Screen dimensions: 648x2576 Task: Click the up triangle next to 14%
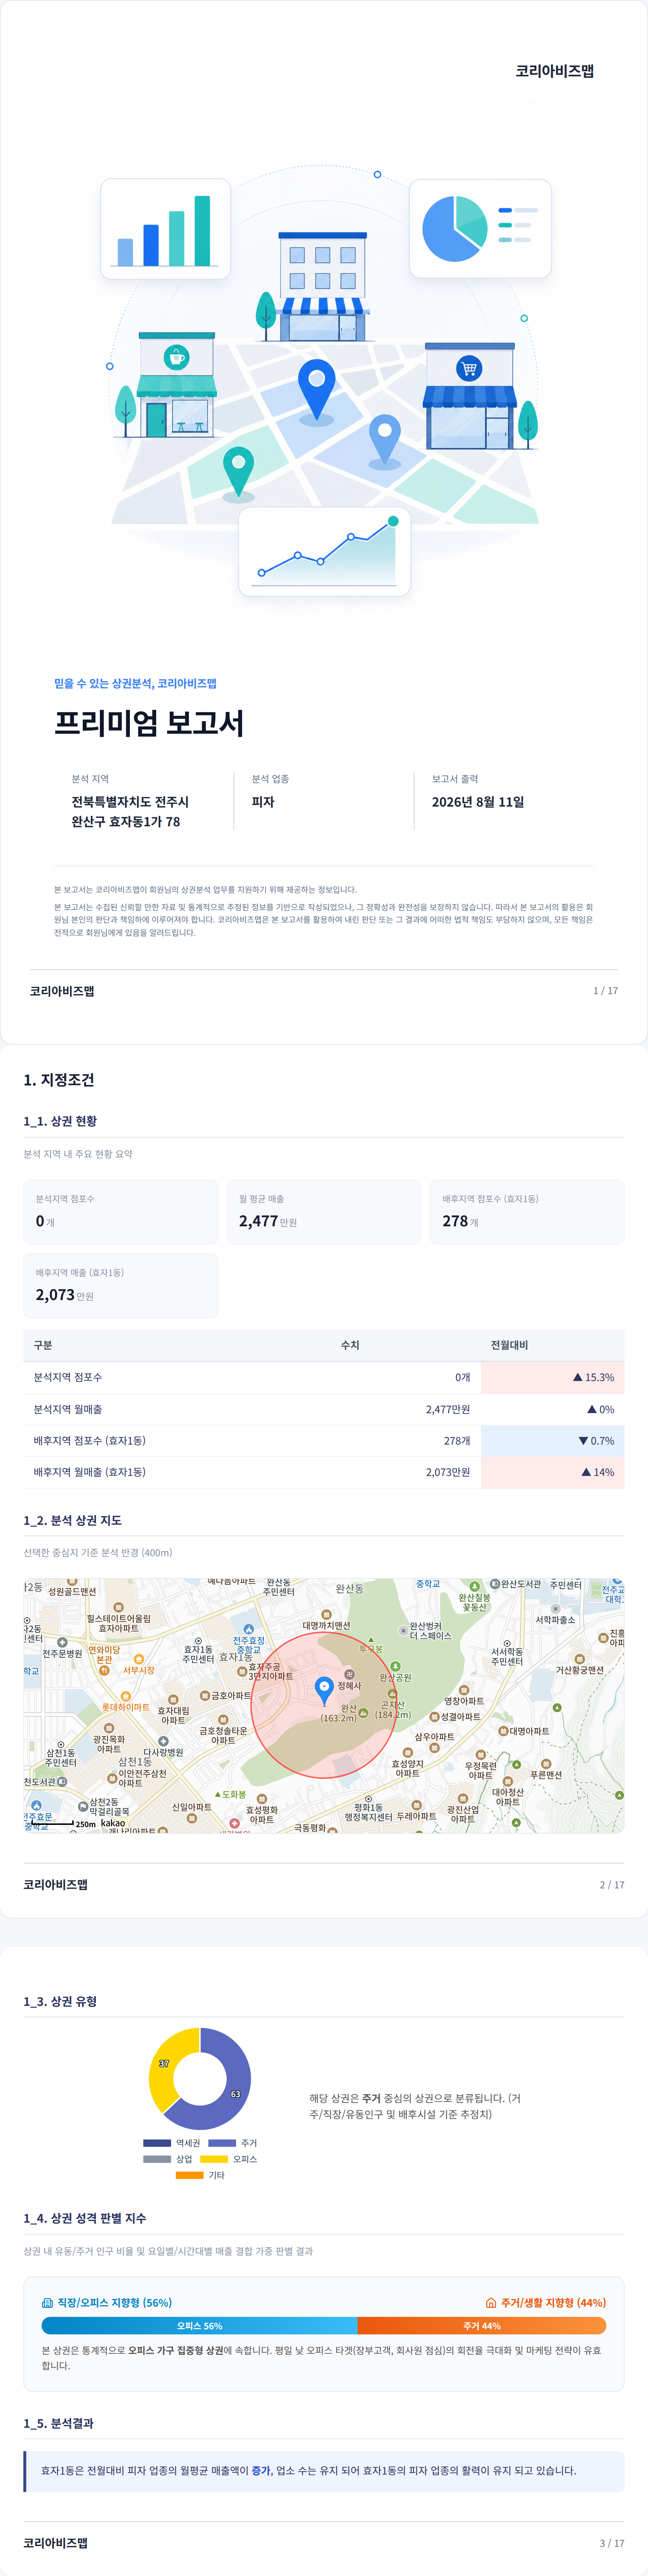[x=586, y=1472]
